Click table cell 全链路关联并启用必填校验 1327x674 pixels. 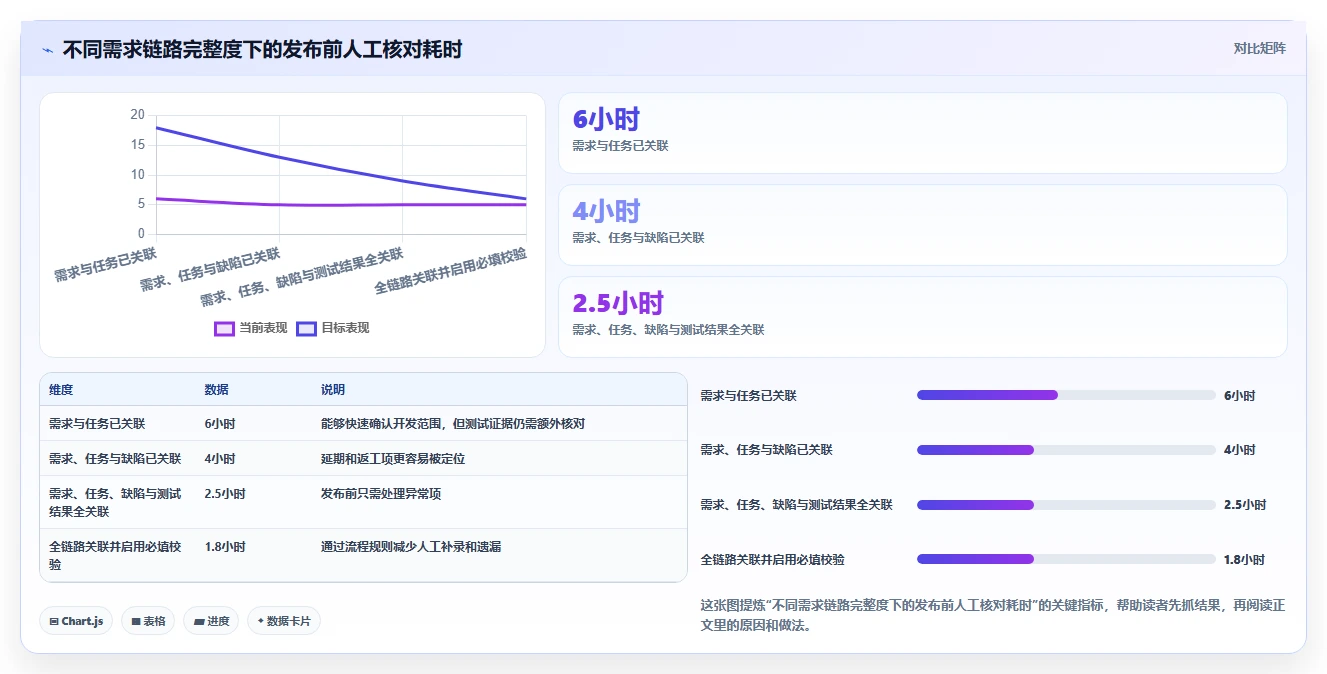115,556
